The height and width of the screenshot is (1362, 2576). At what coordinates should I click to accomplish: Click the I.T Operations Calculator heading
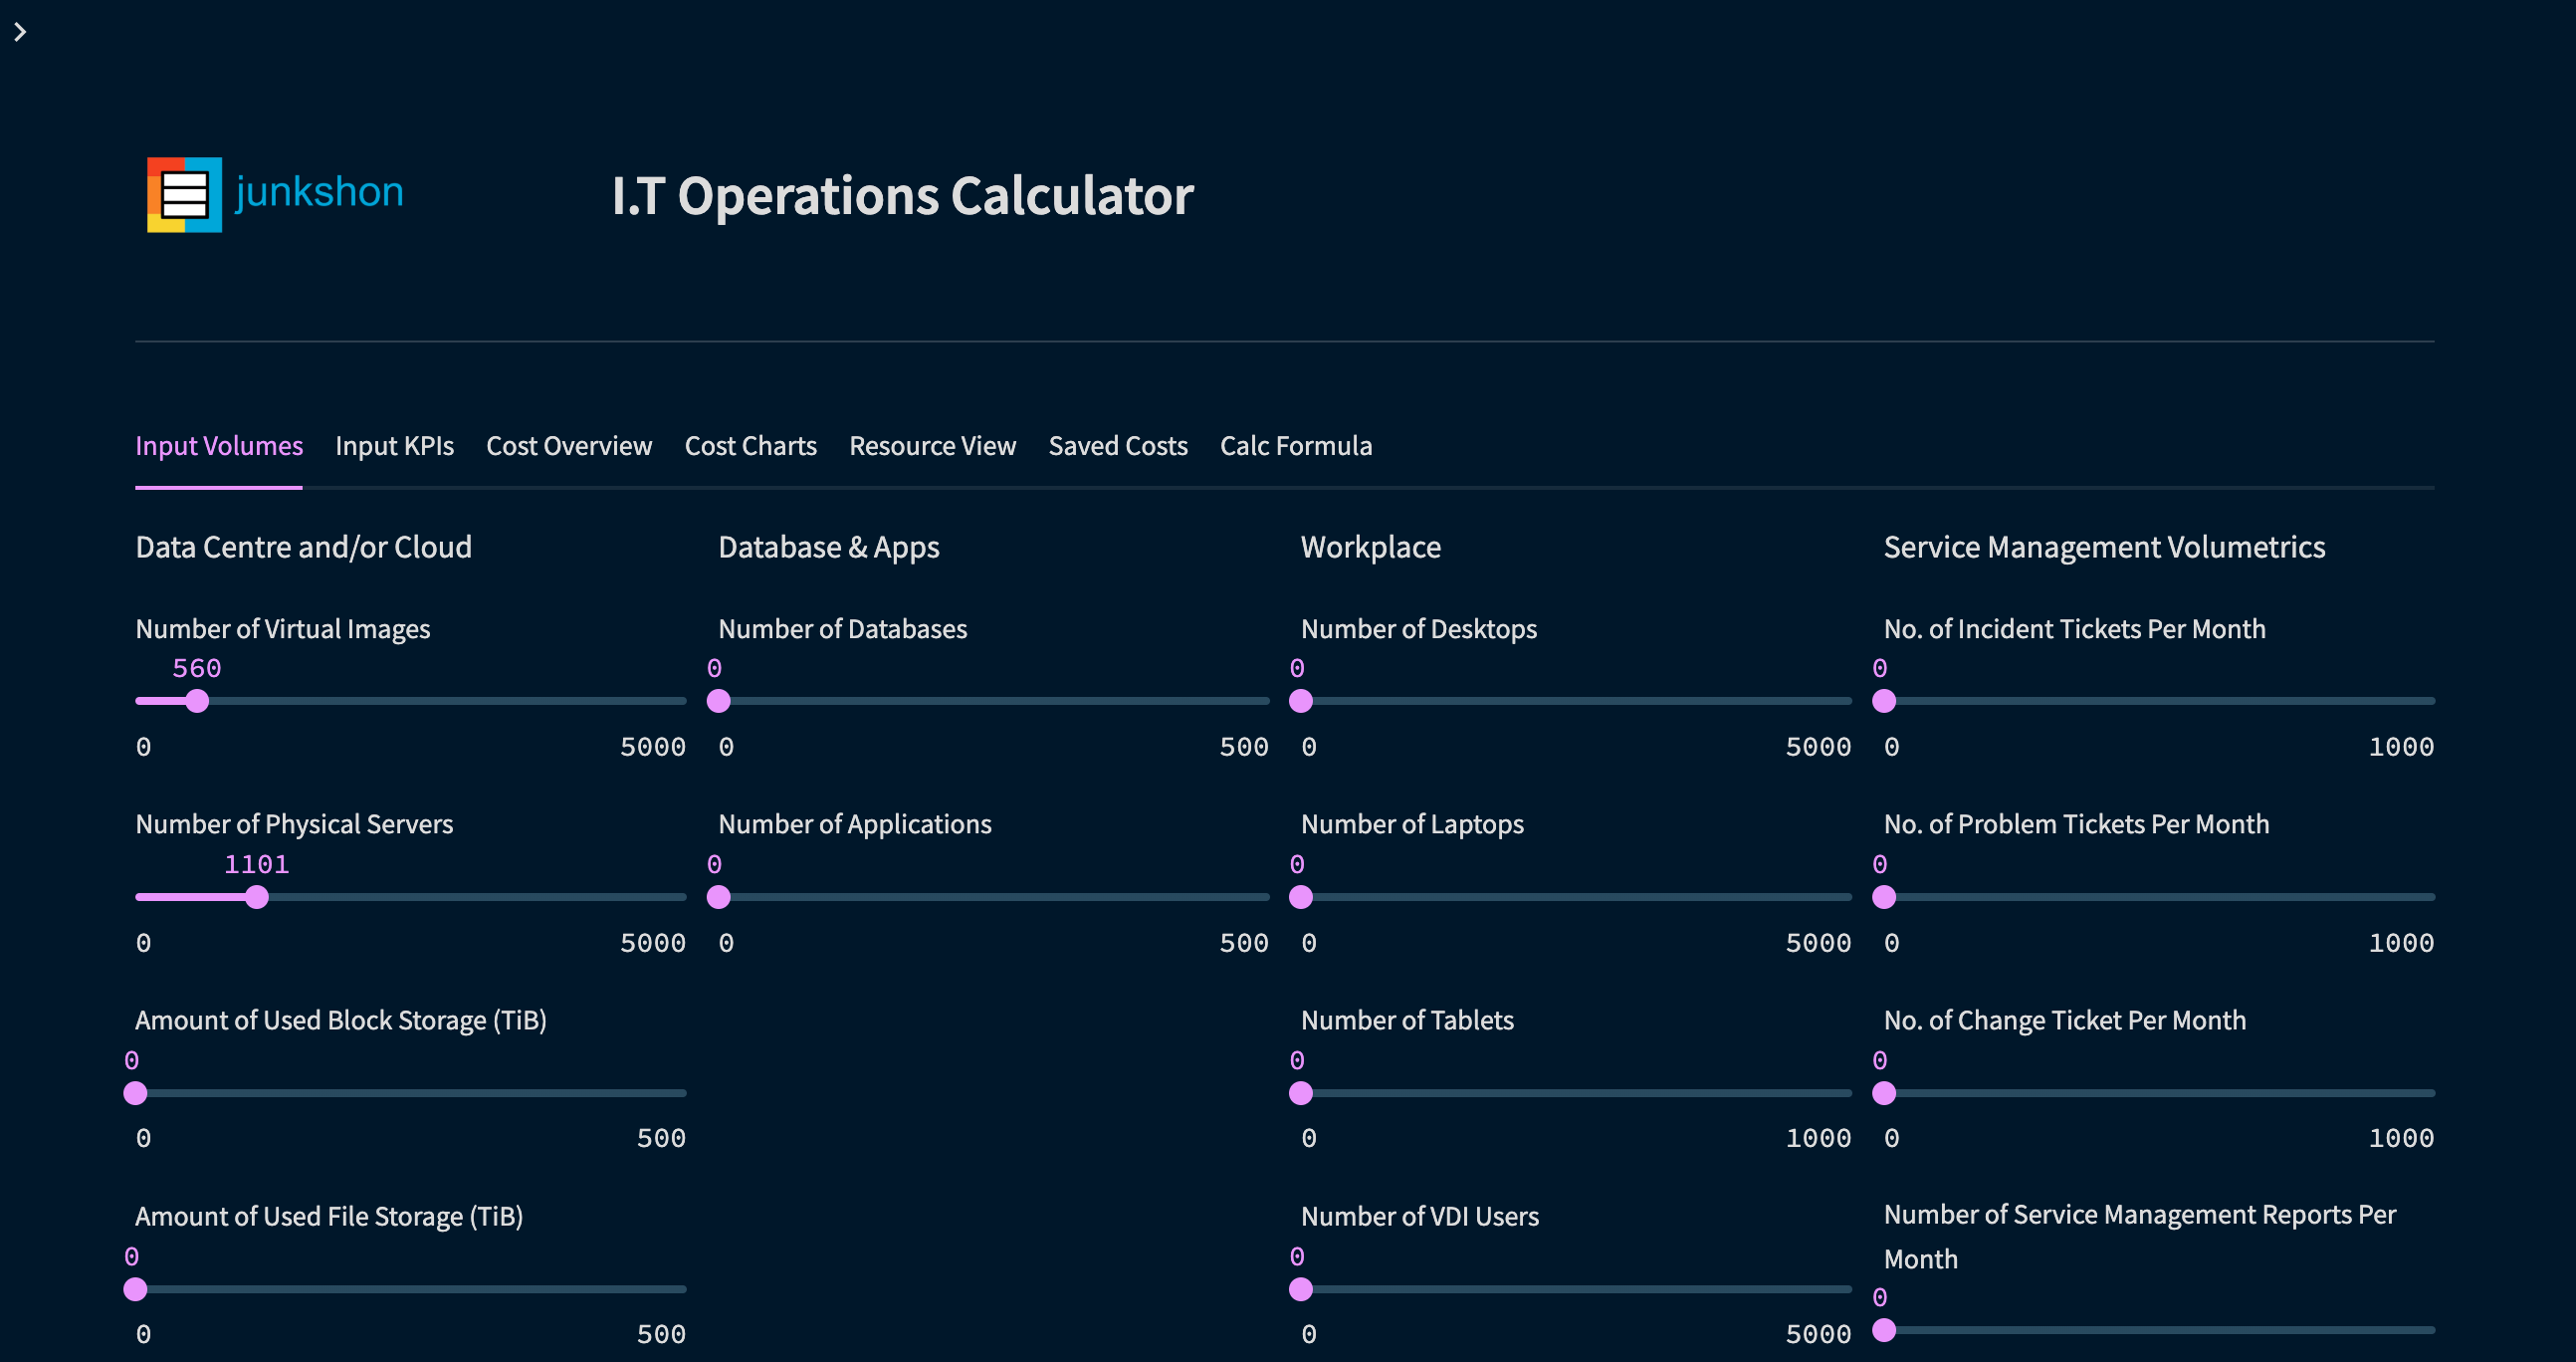pos(902,196)
